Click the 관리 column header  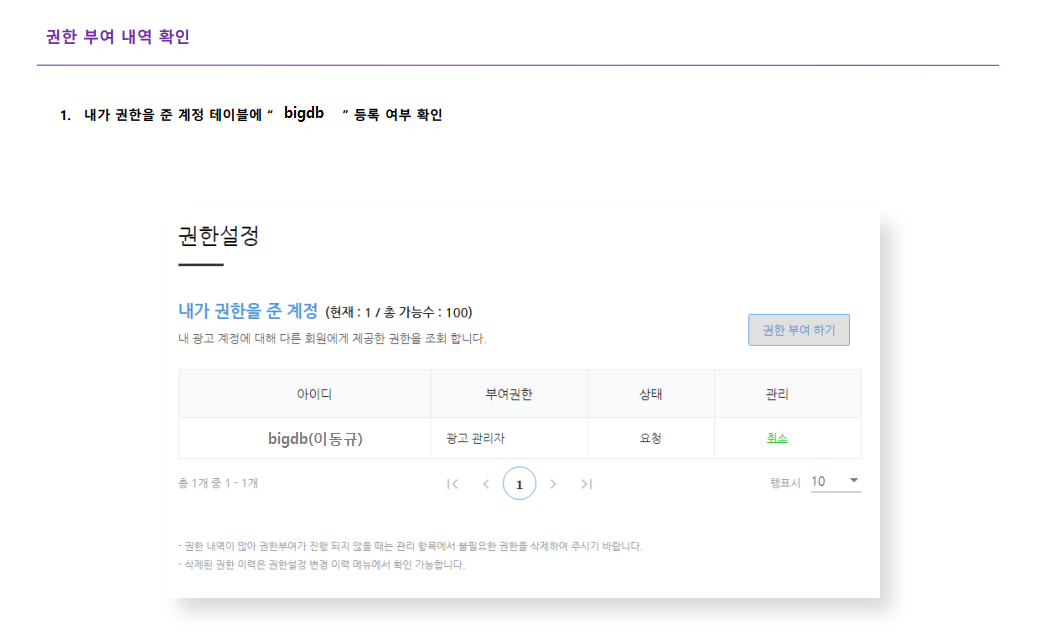click(x=777, y=394)
